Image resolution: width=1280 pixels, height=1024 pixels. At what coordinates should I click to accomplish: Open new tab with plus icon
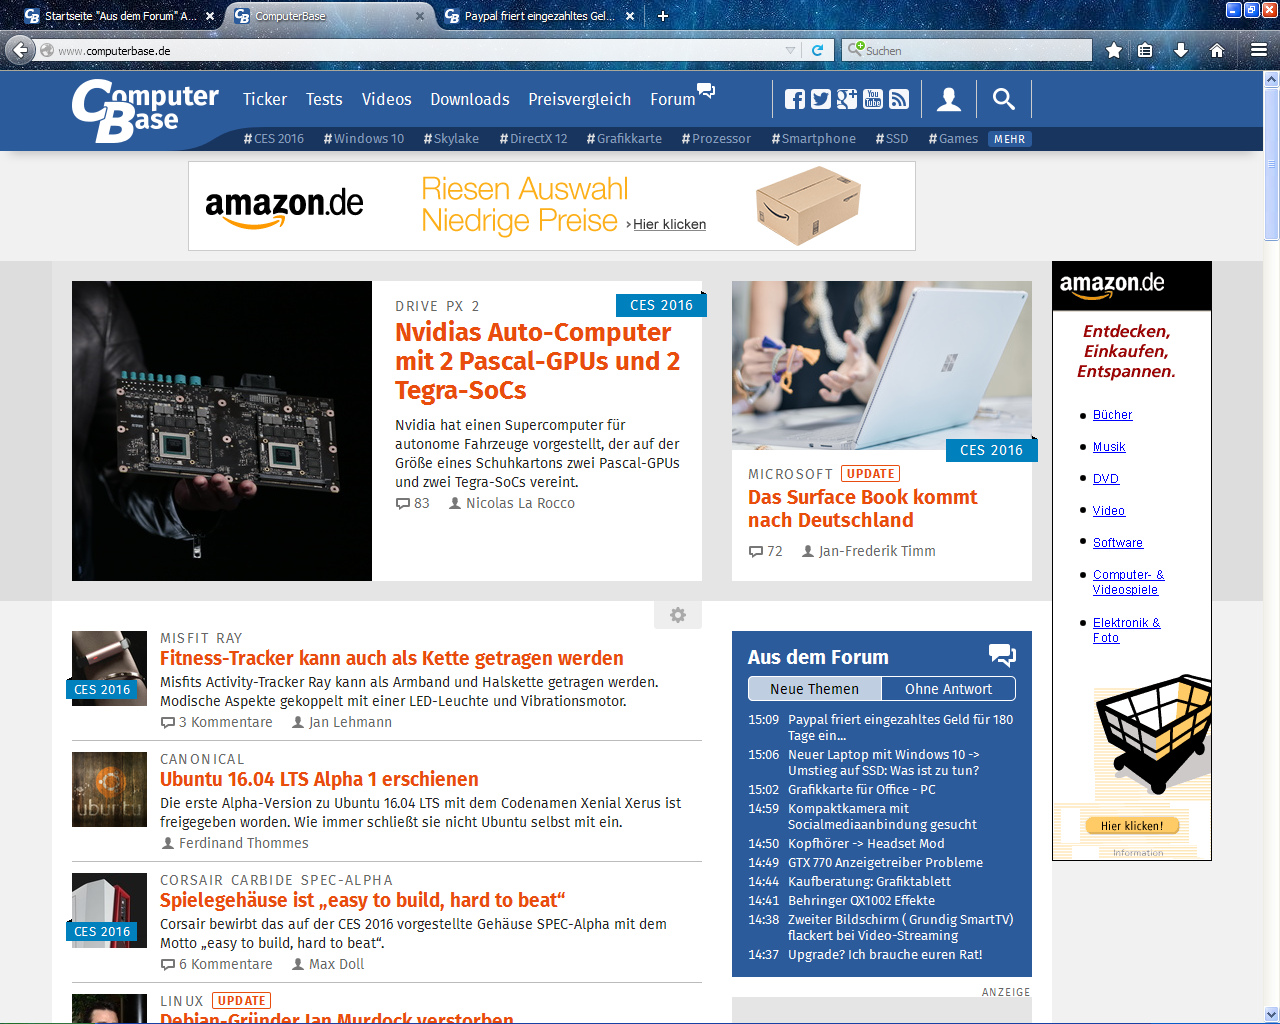(663, 16)
